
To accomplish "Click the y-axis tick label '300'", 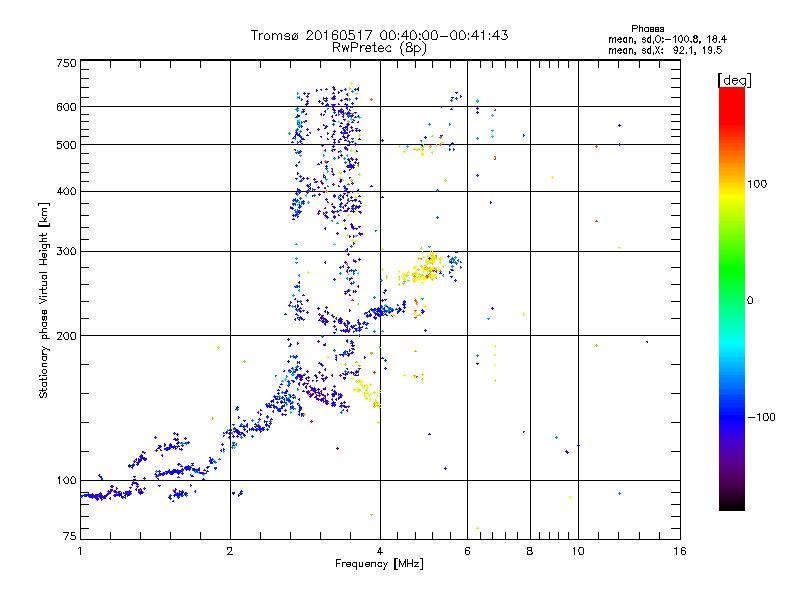I will pyautogui.click(x=66, y=251).
